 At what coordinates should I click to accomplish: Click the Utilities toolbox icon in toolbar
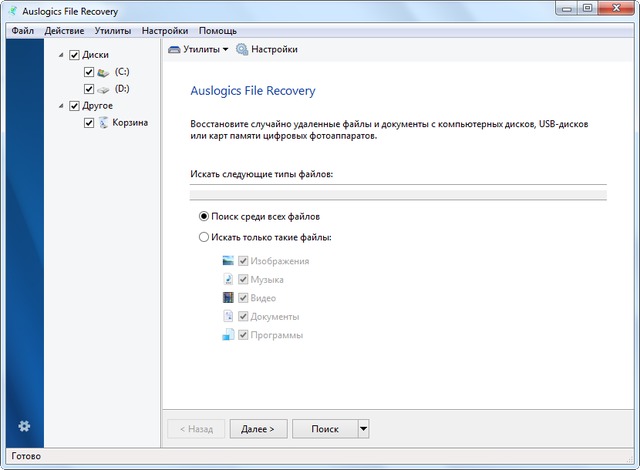(174, 49)
